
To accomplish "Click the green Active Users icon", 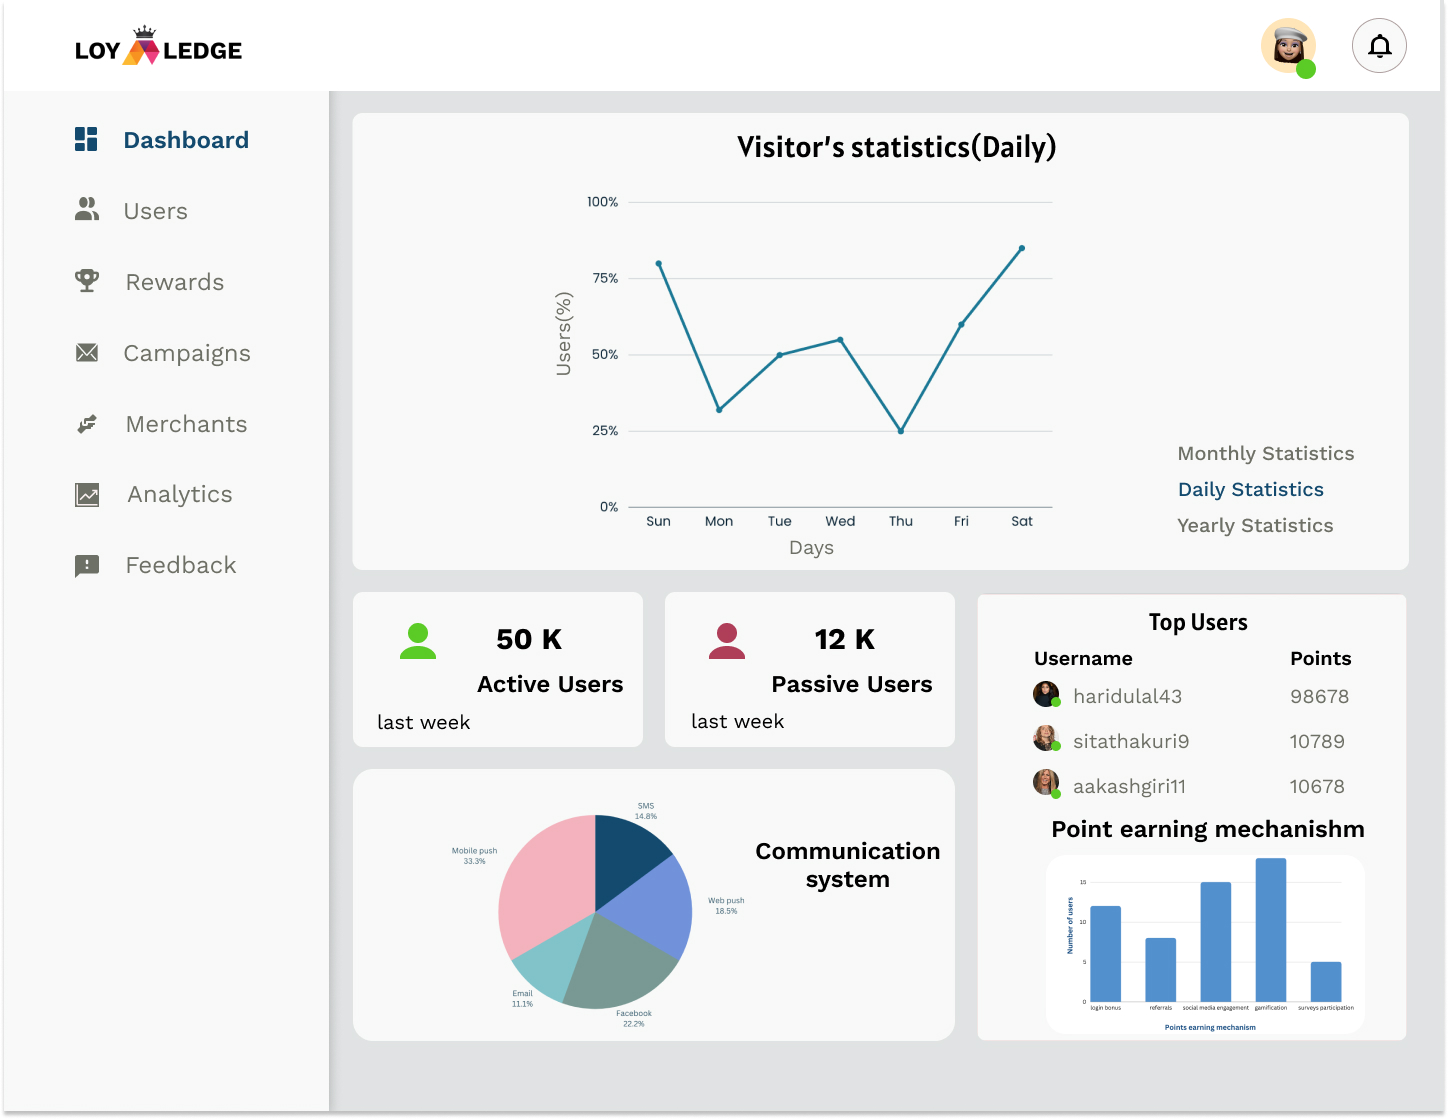I will [x=418, y=642].
